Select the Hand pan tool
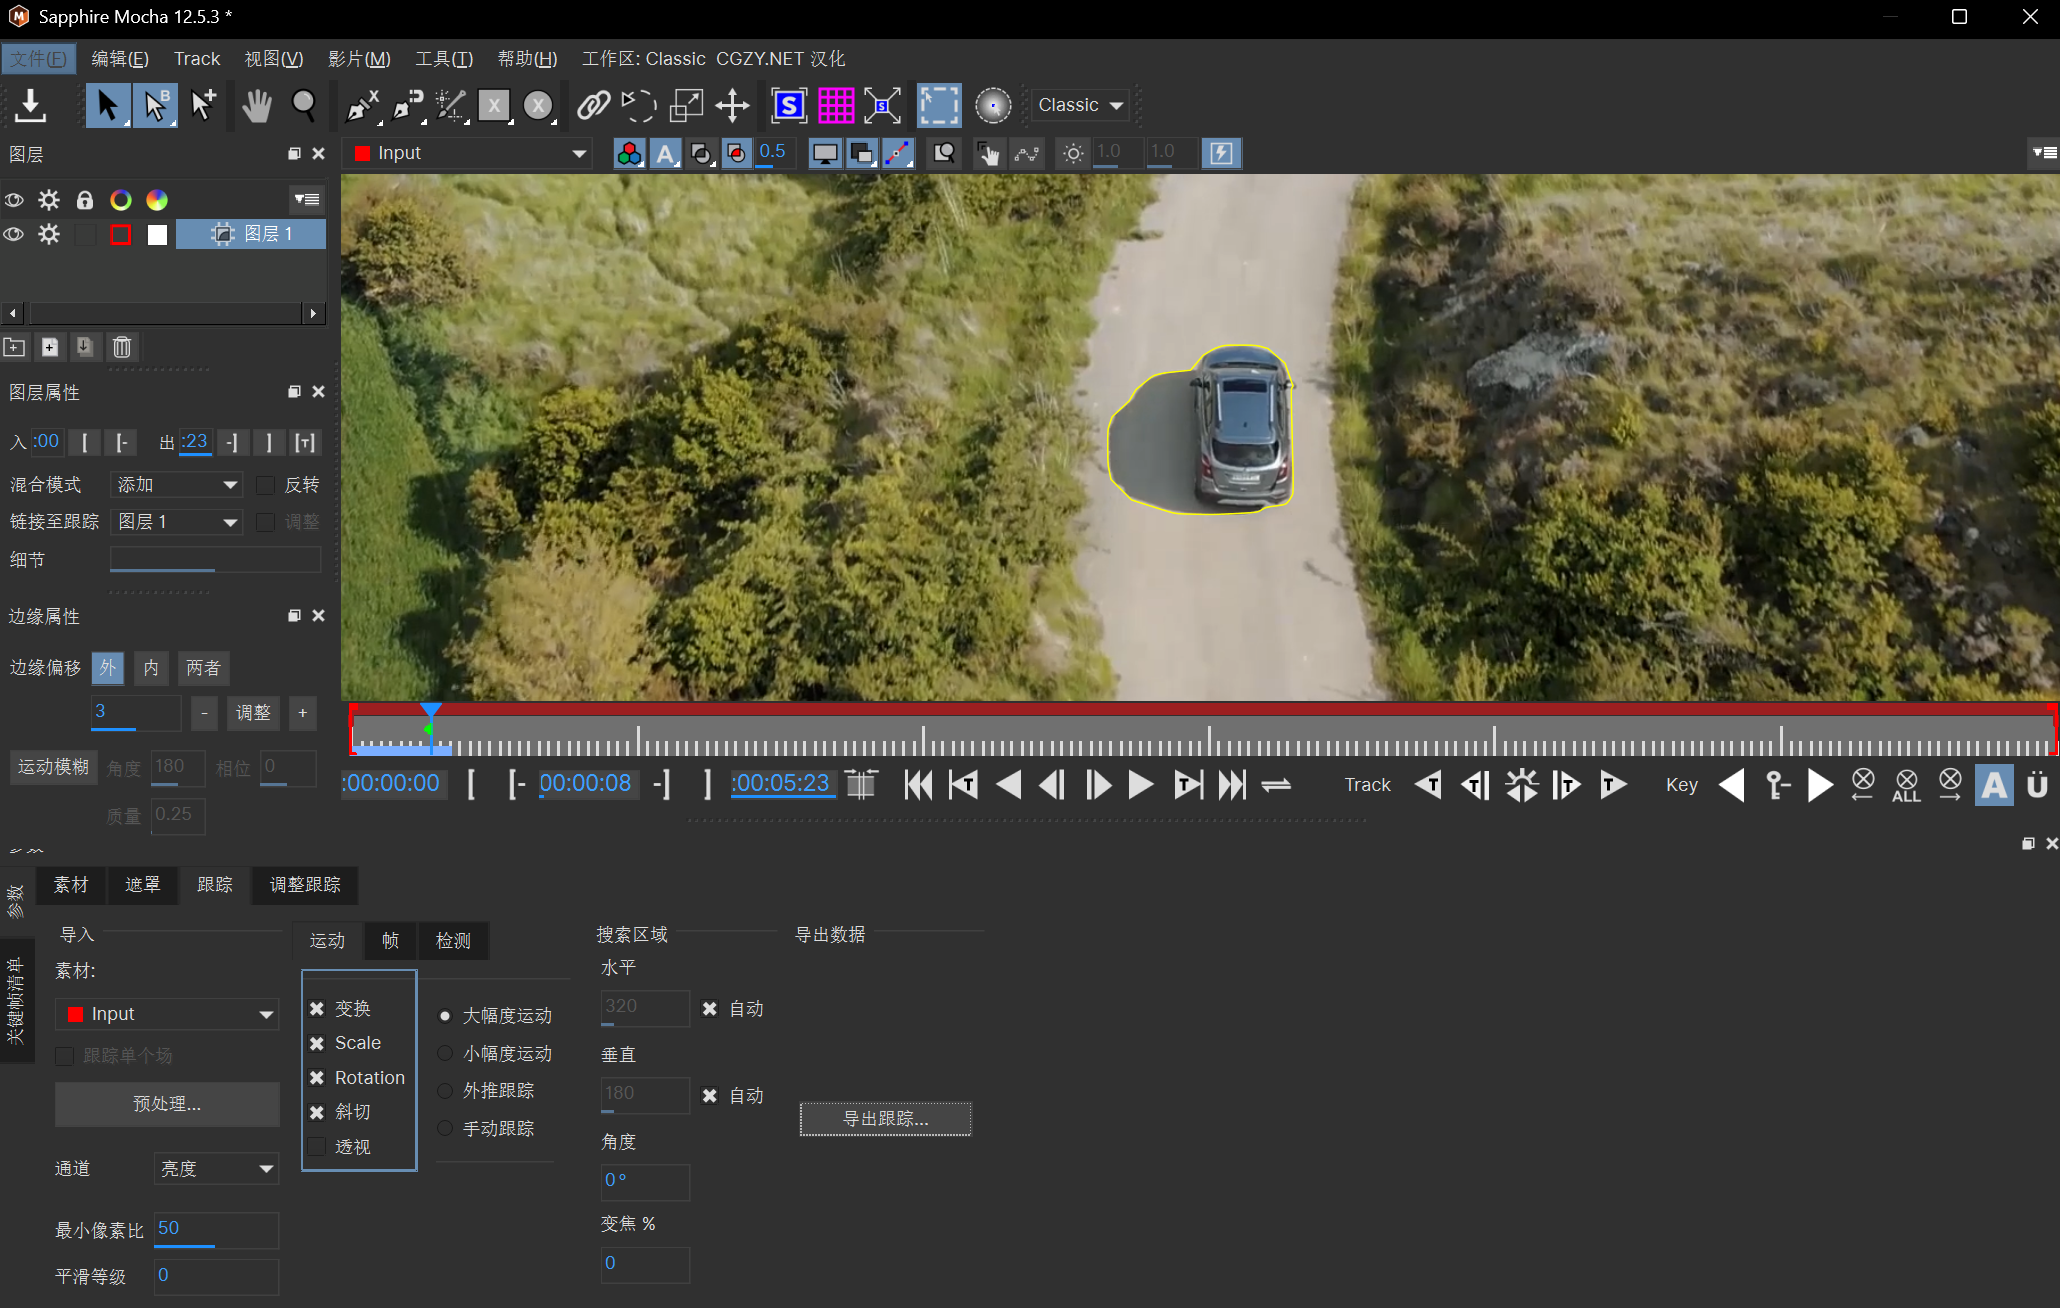 (256, 105)
